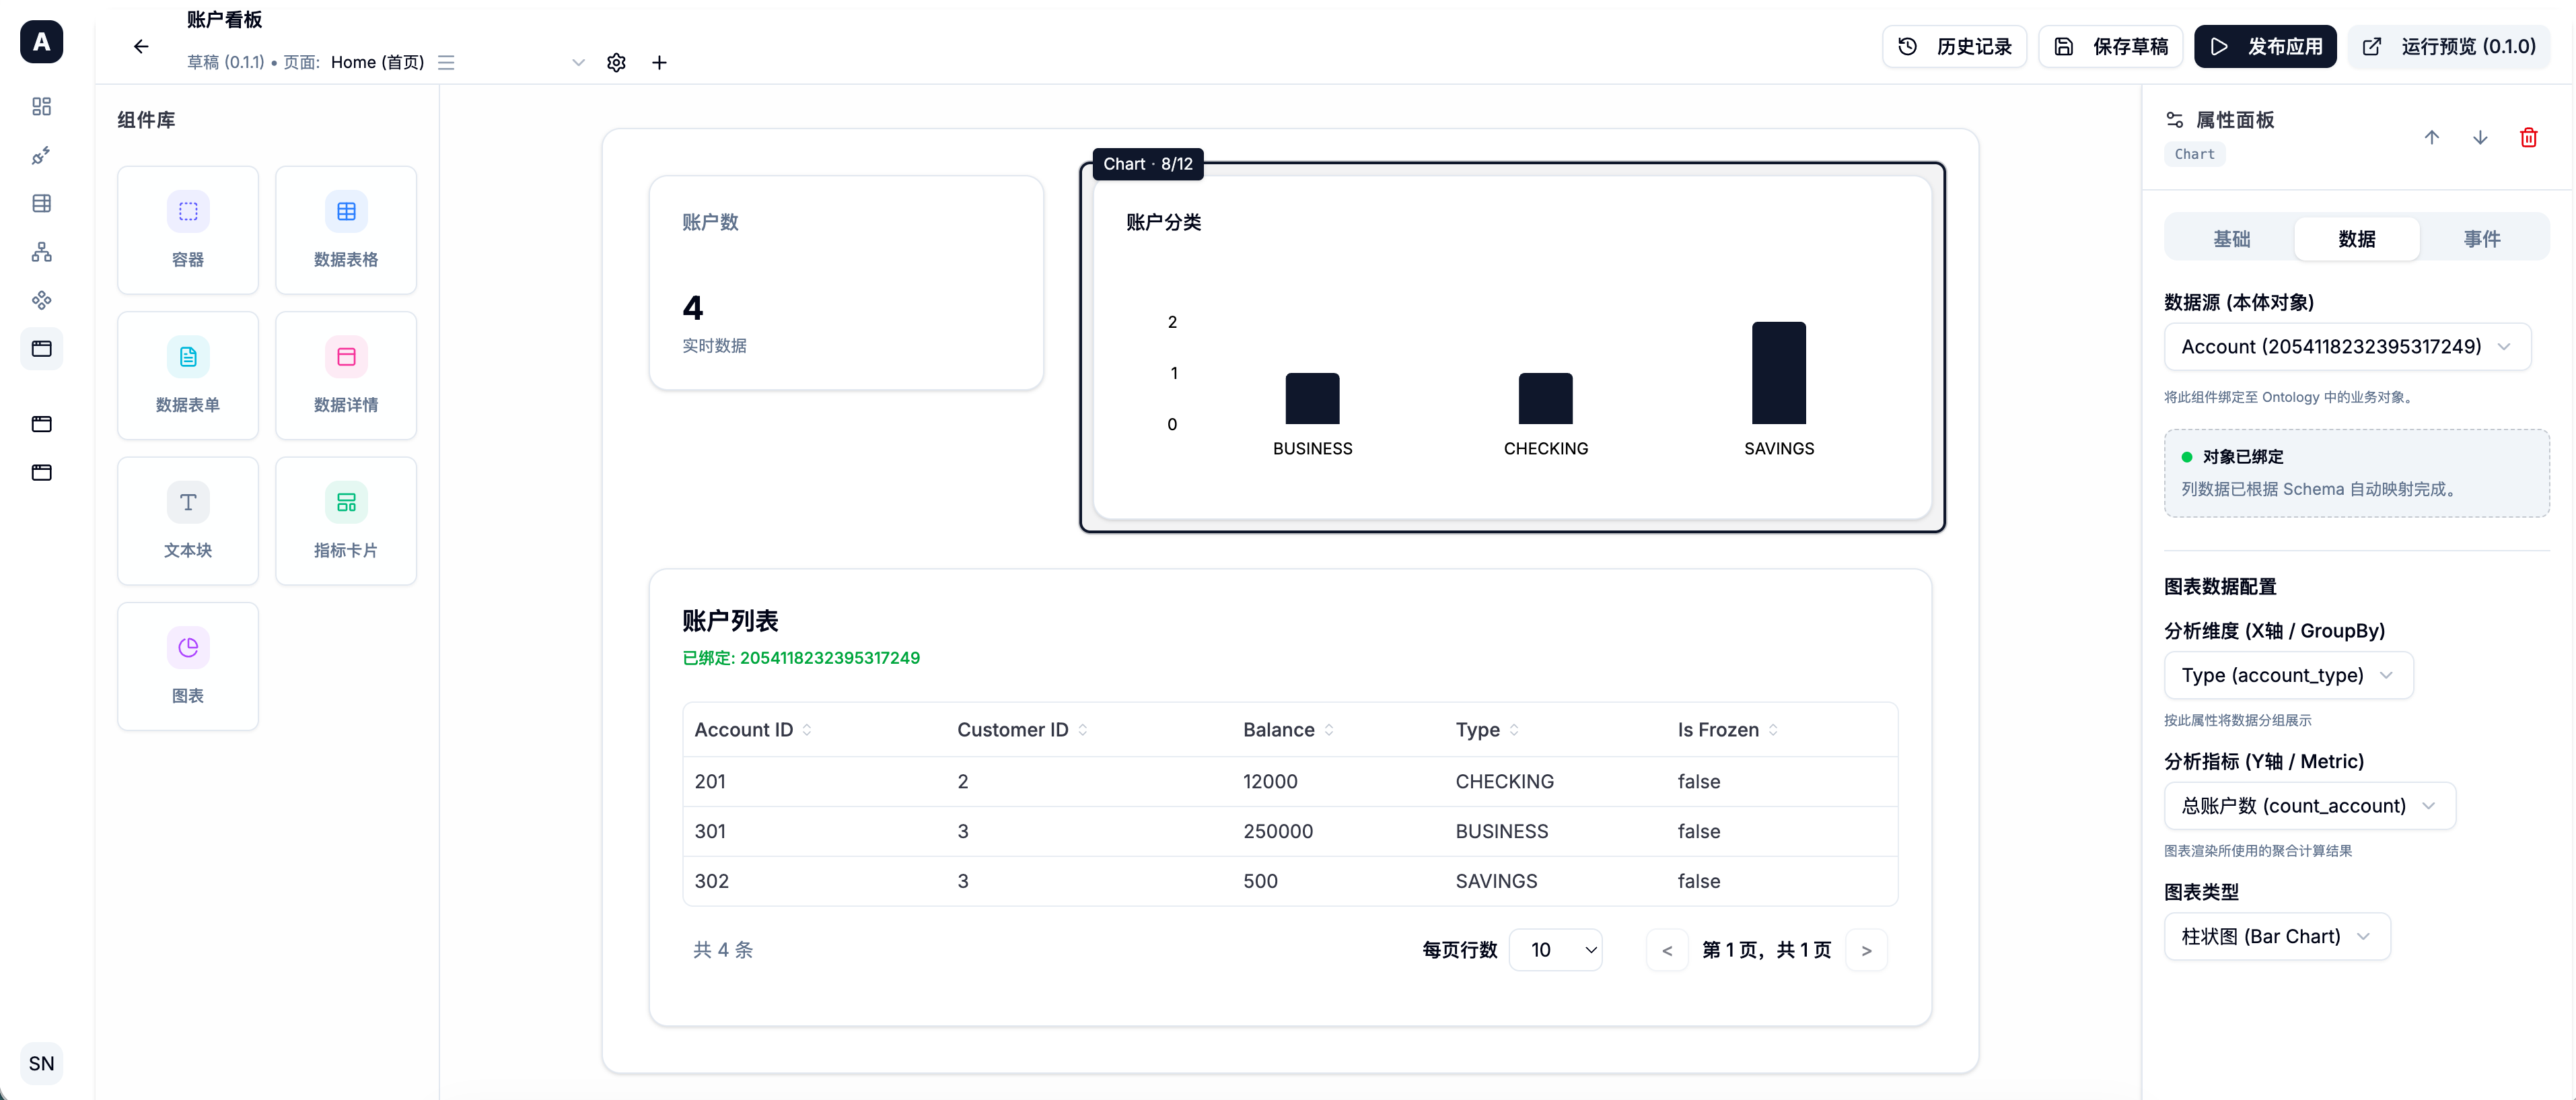Click Account ID cell 301

[710, 832]
